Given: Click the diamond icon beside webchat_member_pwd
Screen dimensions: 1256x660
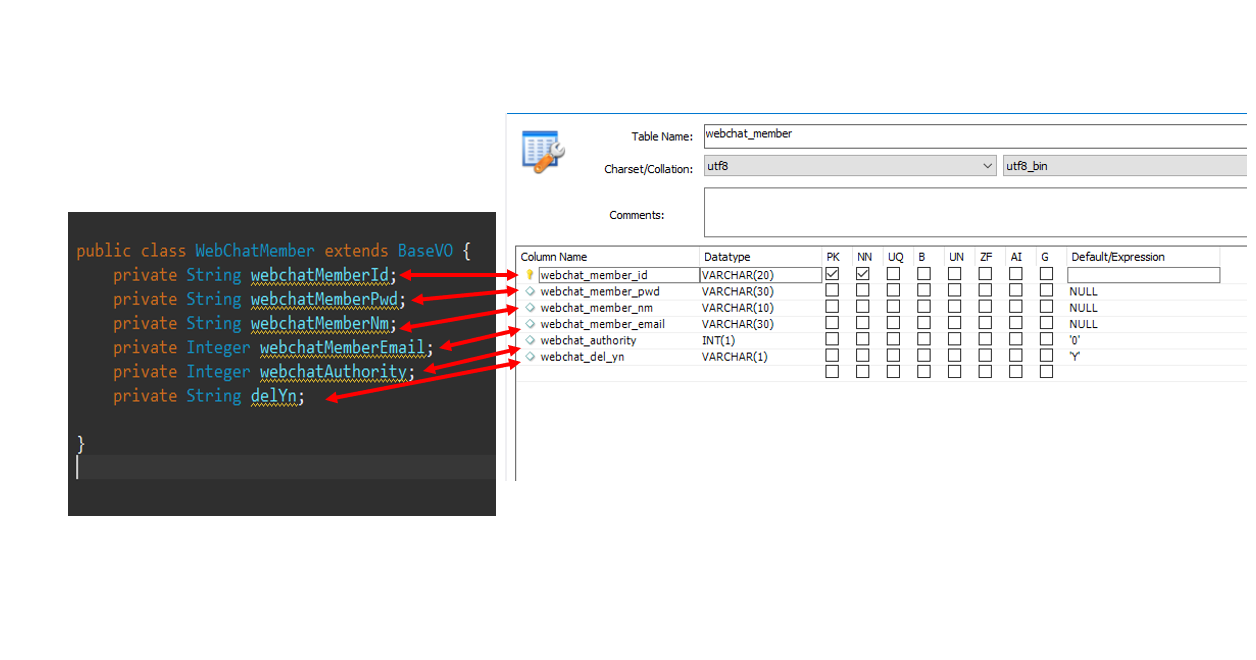Looking at the screenshot, I should (530, 291).
